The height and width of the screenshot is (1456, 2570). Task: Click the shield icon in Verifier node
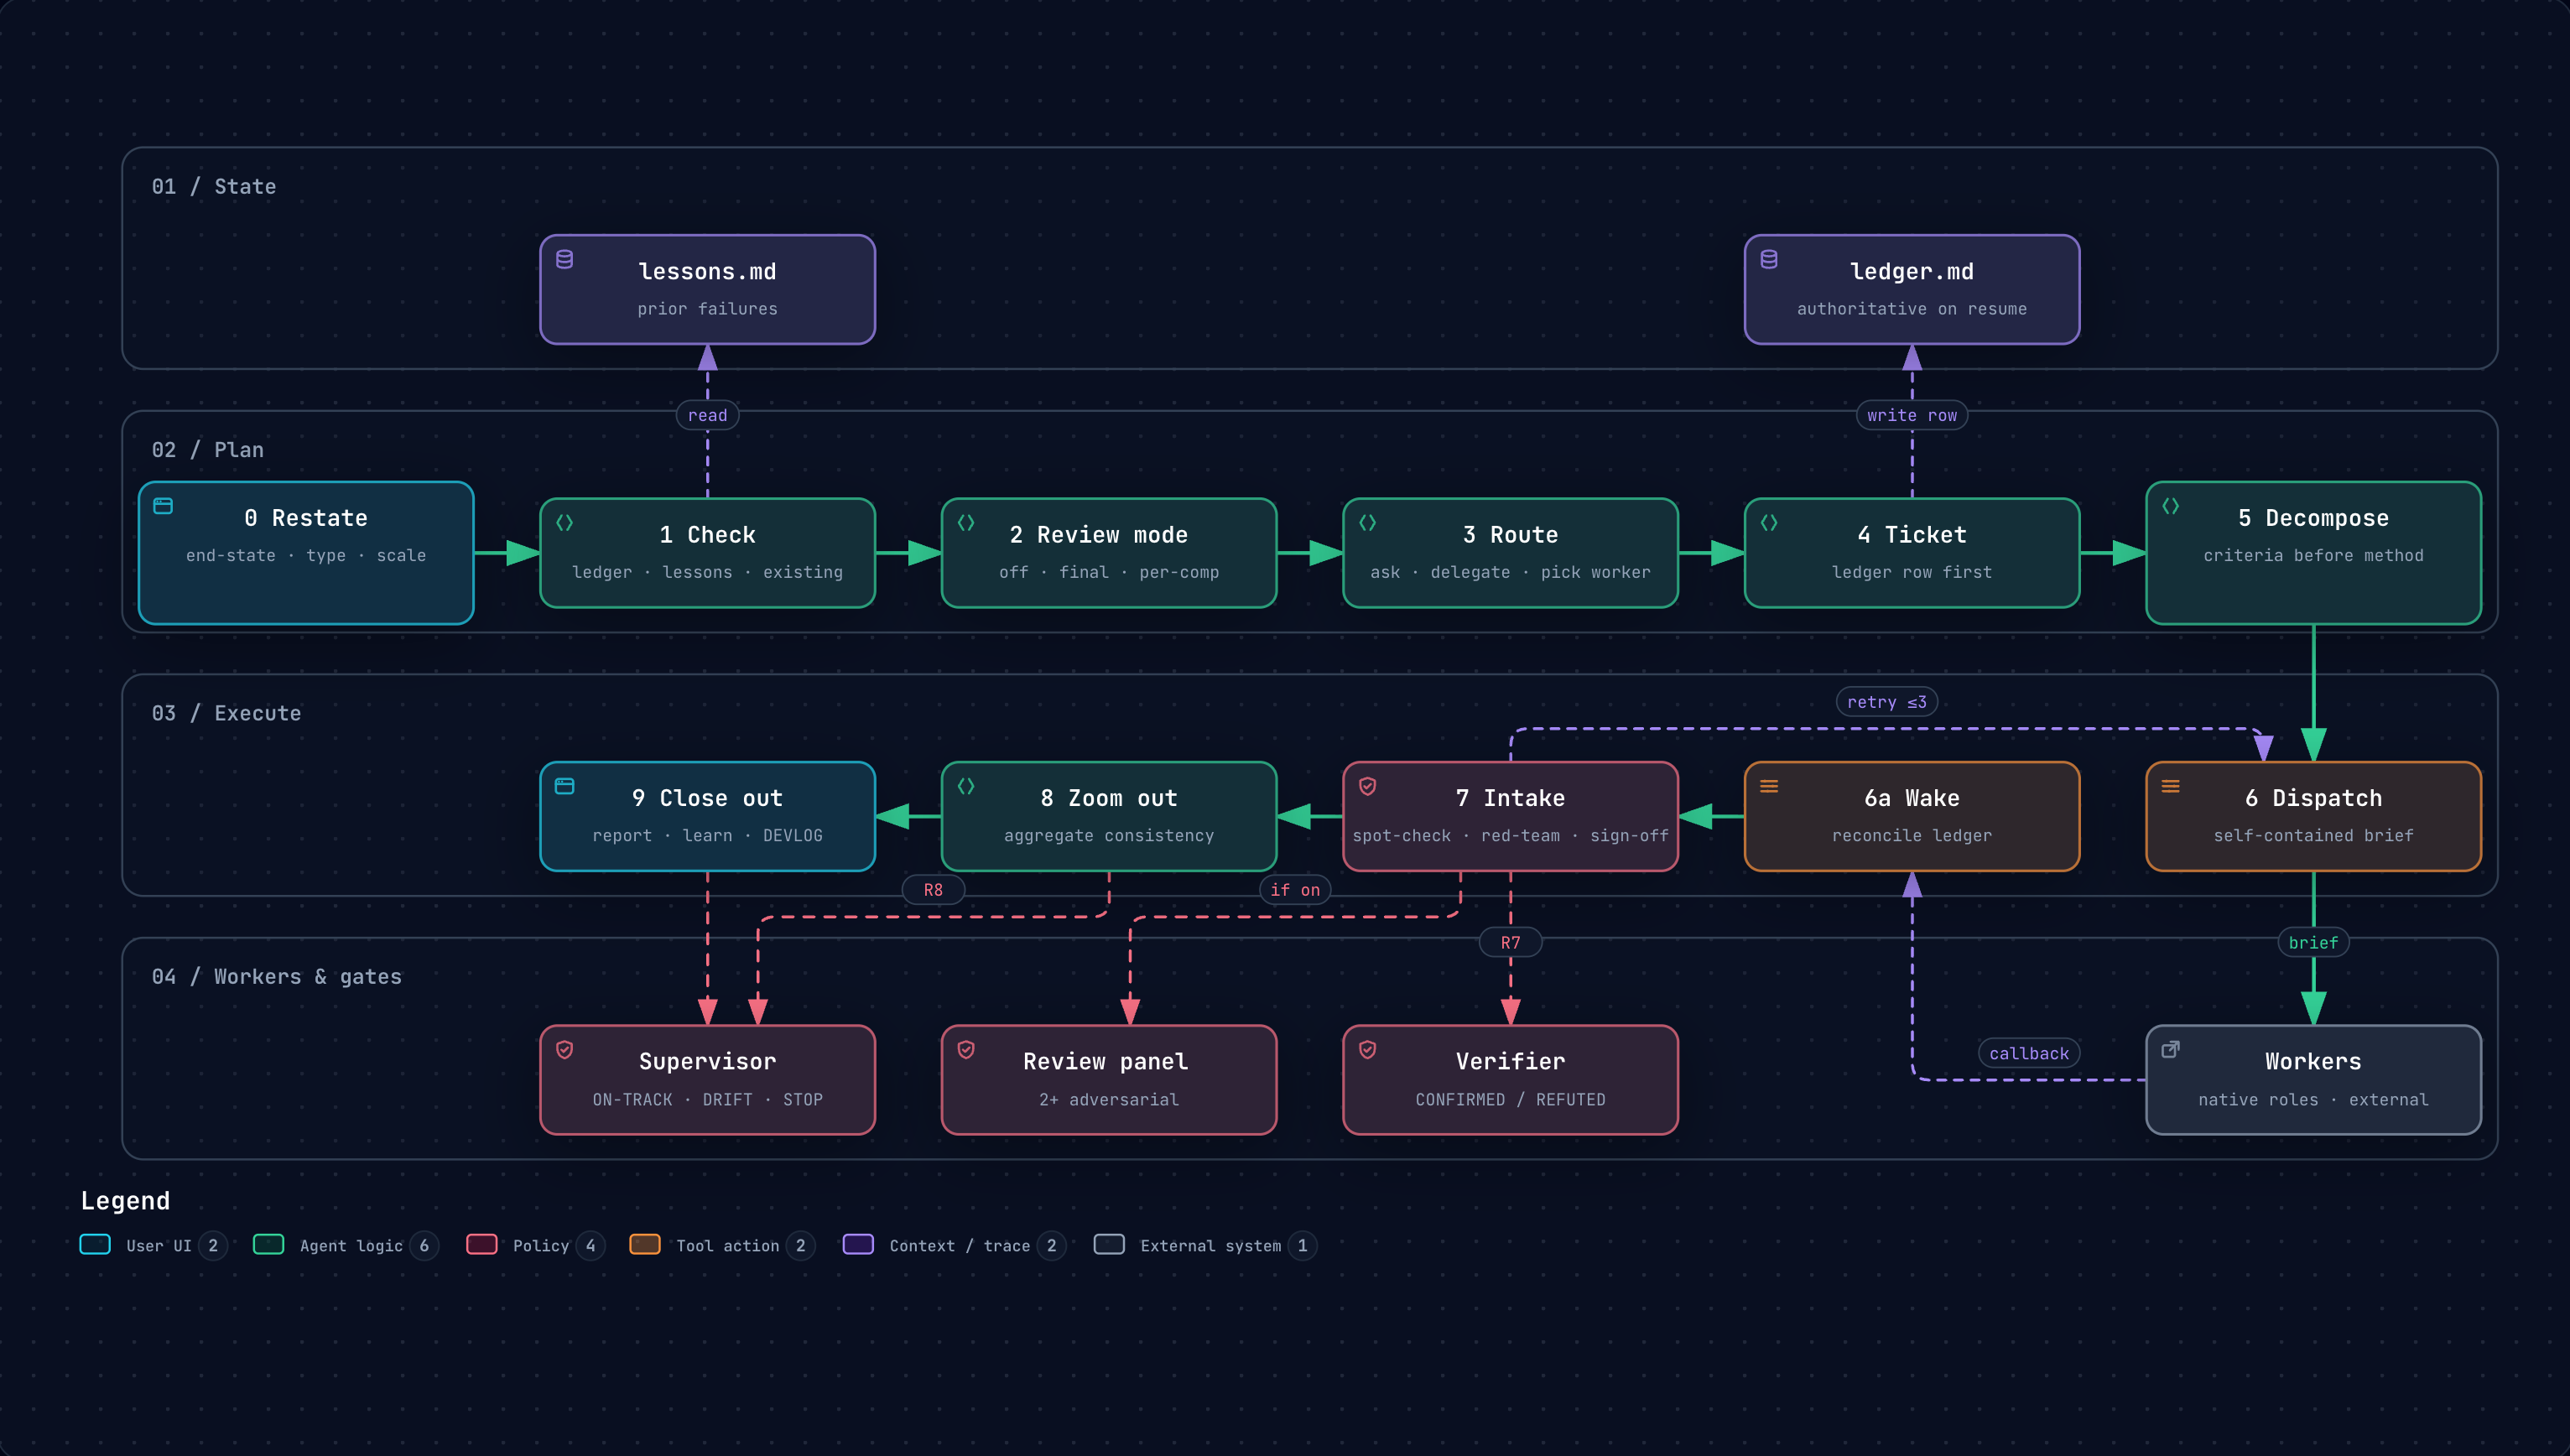(1367, 1049)
